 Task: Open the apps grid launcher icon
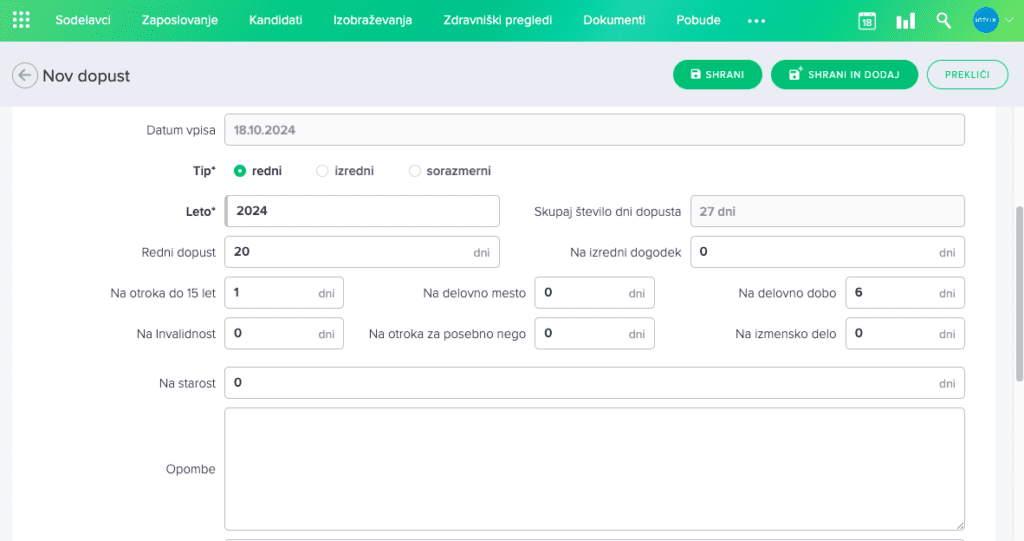click(20, 20)
